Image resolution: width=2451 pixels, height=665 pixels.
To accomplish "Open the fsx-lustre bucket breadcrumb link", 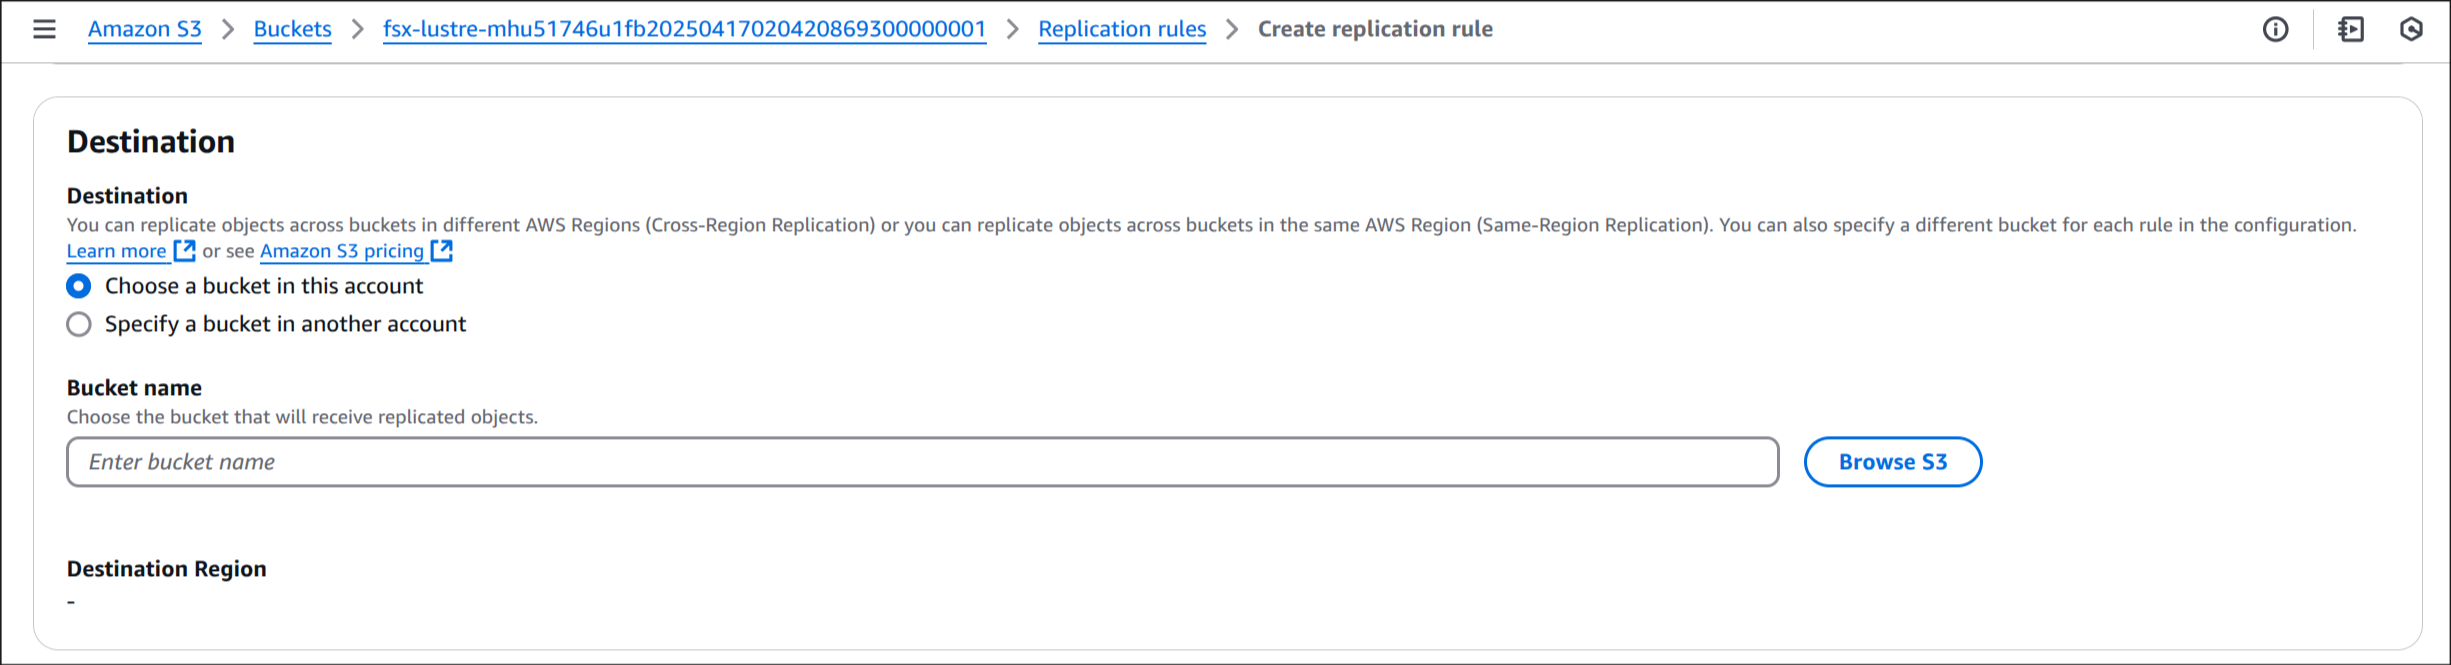I will [x=684, y=29].
